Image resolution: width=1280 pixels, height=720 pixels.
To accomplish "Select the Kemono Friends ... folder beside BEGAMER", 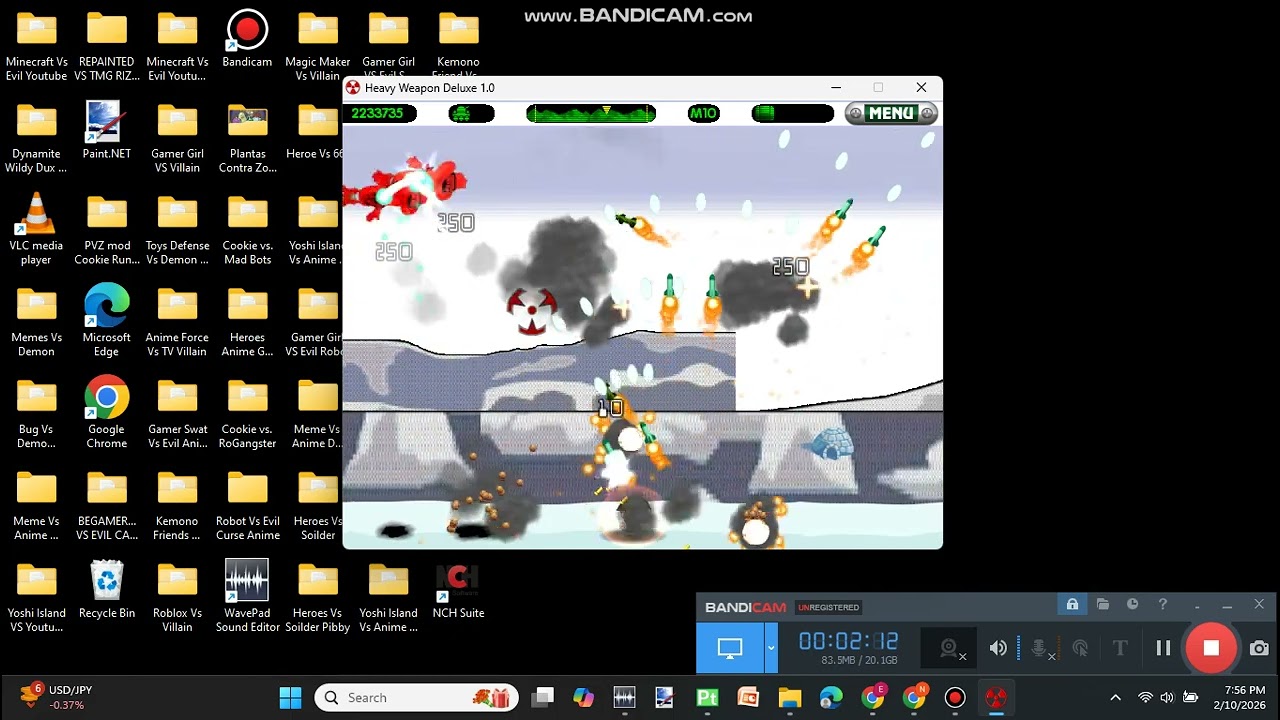I will point(177,505).
